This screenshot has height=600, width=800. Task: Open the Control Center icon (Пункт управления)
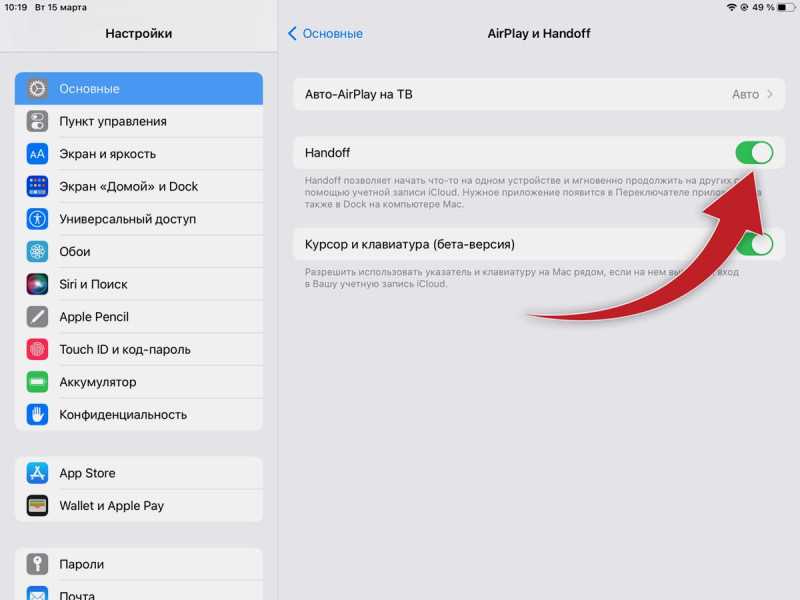click(x=37, y=121)
